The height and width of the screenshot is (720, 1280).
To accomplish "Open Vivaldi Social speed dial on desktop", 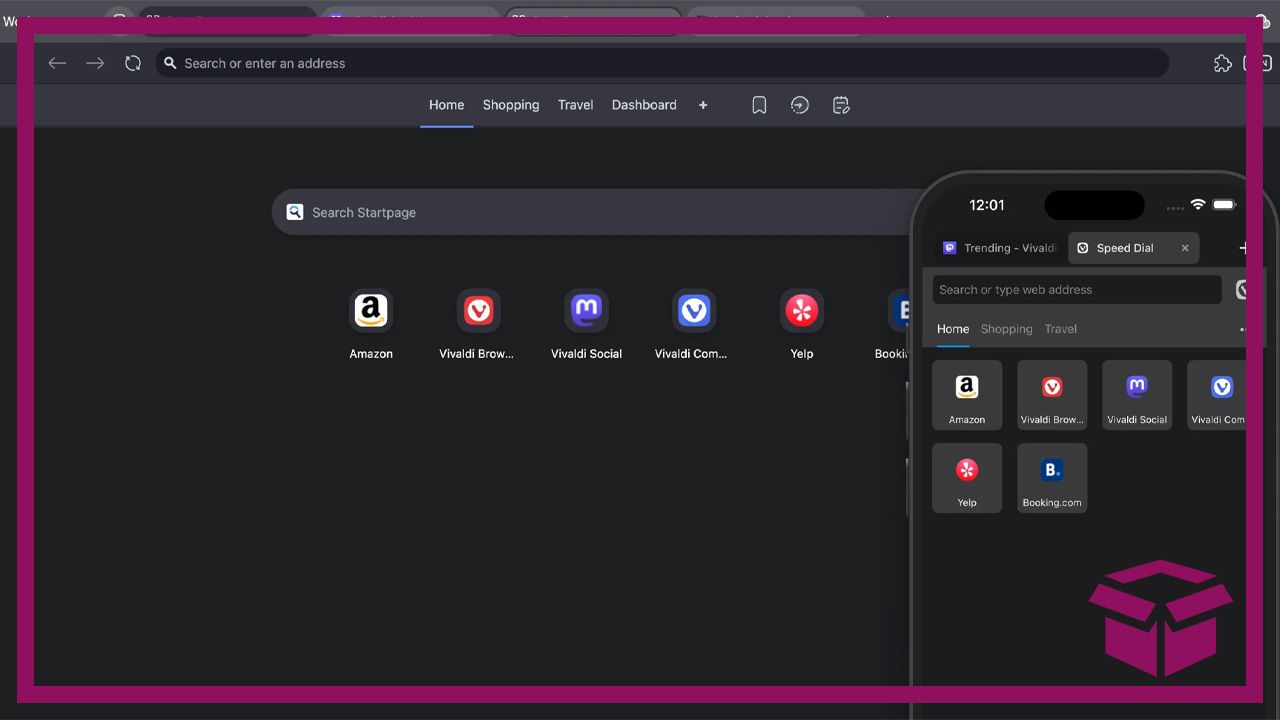I will (586, 311).
